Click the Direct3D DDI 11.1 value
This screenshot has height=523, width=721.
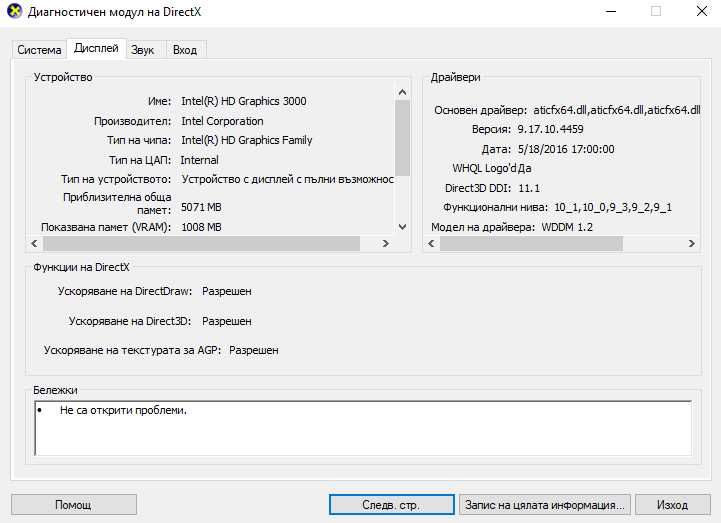coord(529,188)
